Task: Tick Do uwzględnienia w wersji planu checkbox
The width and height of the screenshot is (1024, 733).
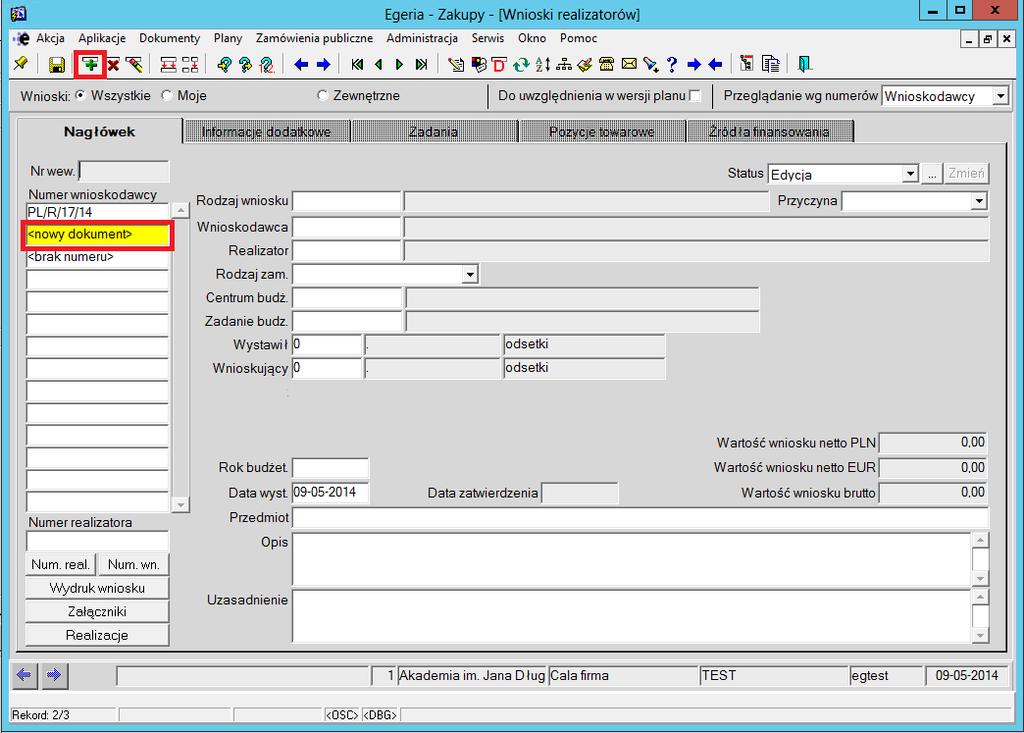Action: point(696,96)
